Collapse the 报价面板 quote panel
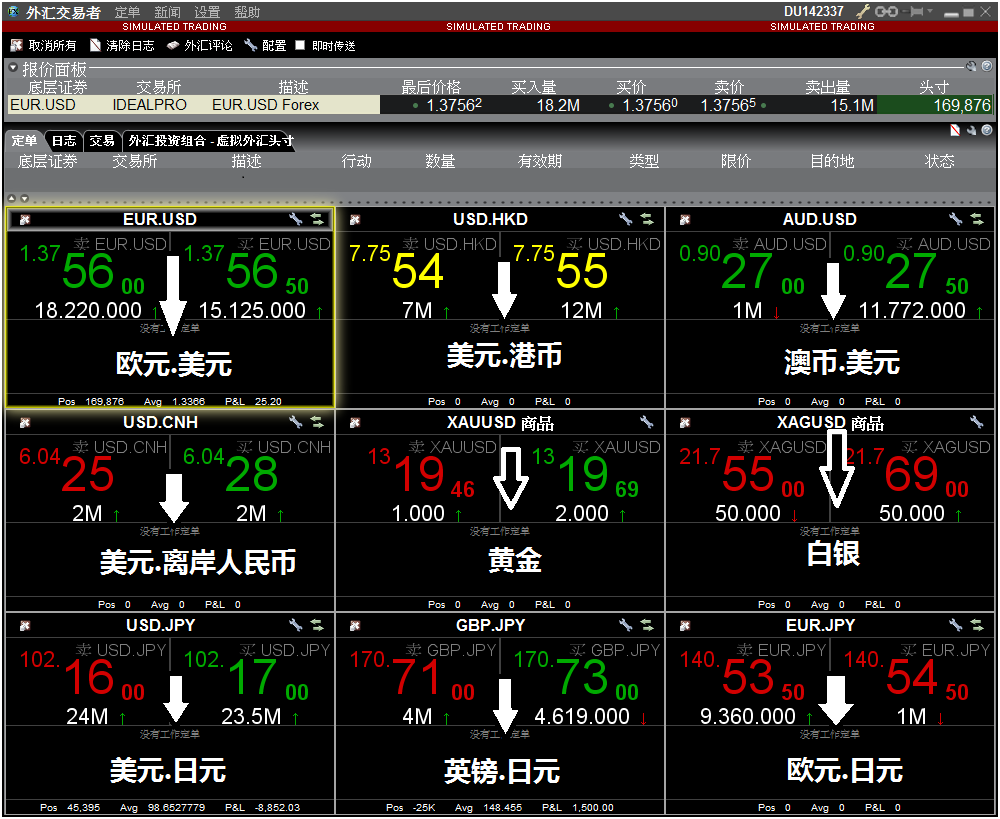1000x819 pixels. tap(12, 69)
